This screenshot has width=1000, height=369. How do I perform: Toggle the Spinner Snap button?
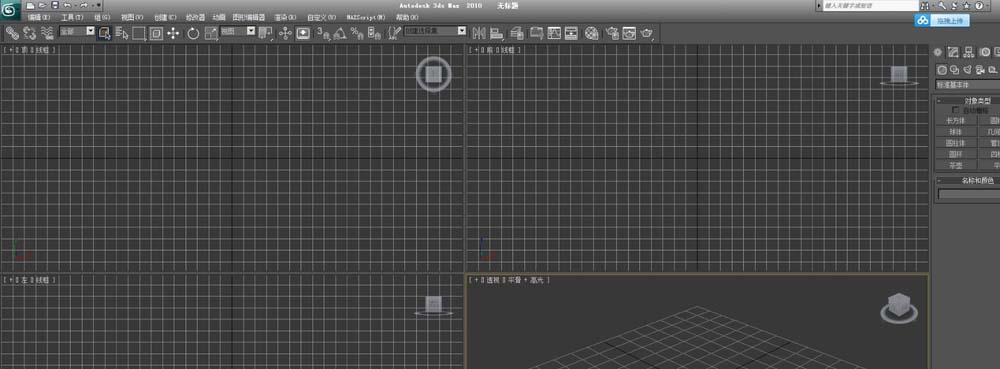tap(374, 33)
